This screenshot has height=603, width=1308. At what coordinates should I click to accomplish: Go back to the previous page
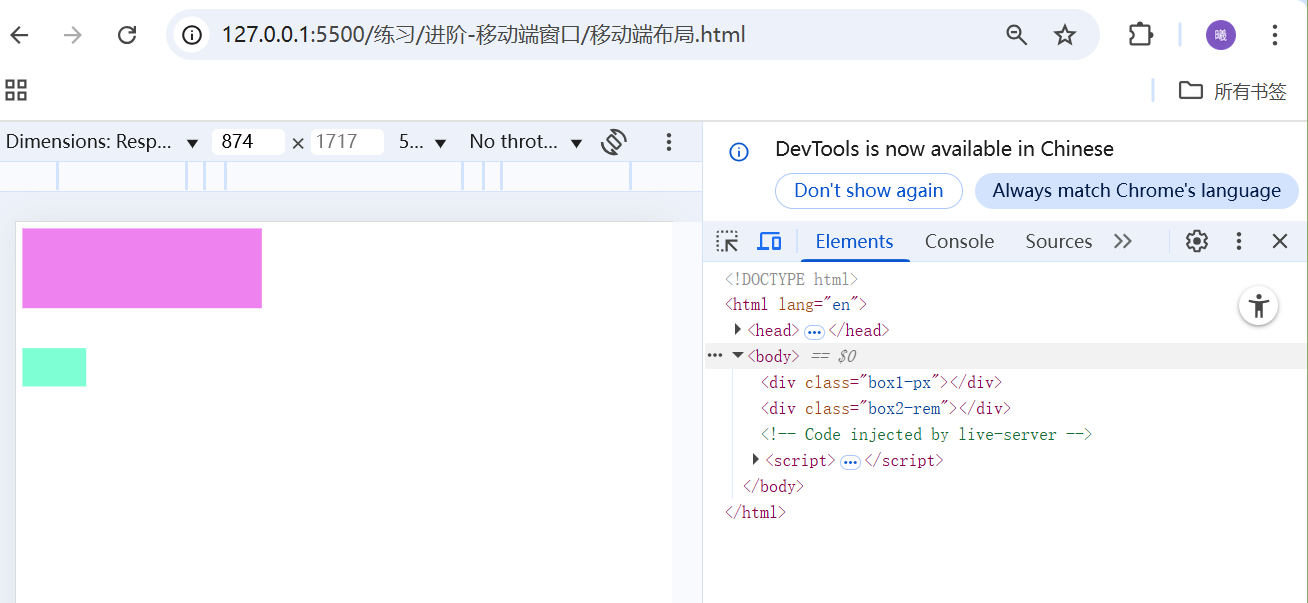[x=20, y=36]
